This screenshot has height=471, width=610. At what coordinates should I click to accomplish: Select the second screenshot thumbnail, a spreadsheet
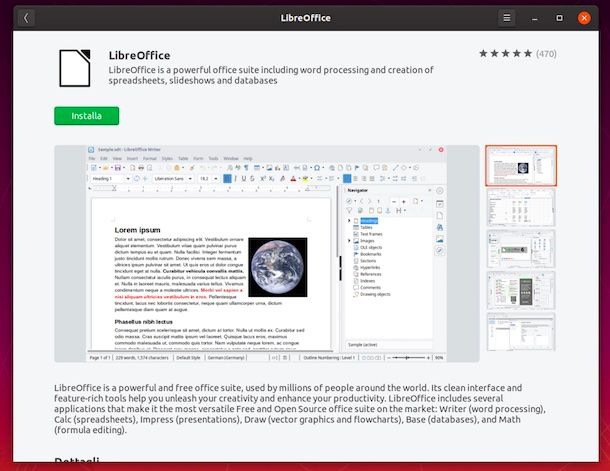(521, 208)
